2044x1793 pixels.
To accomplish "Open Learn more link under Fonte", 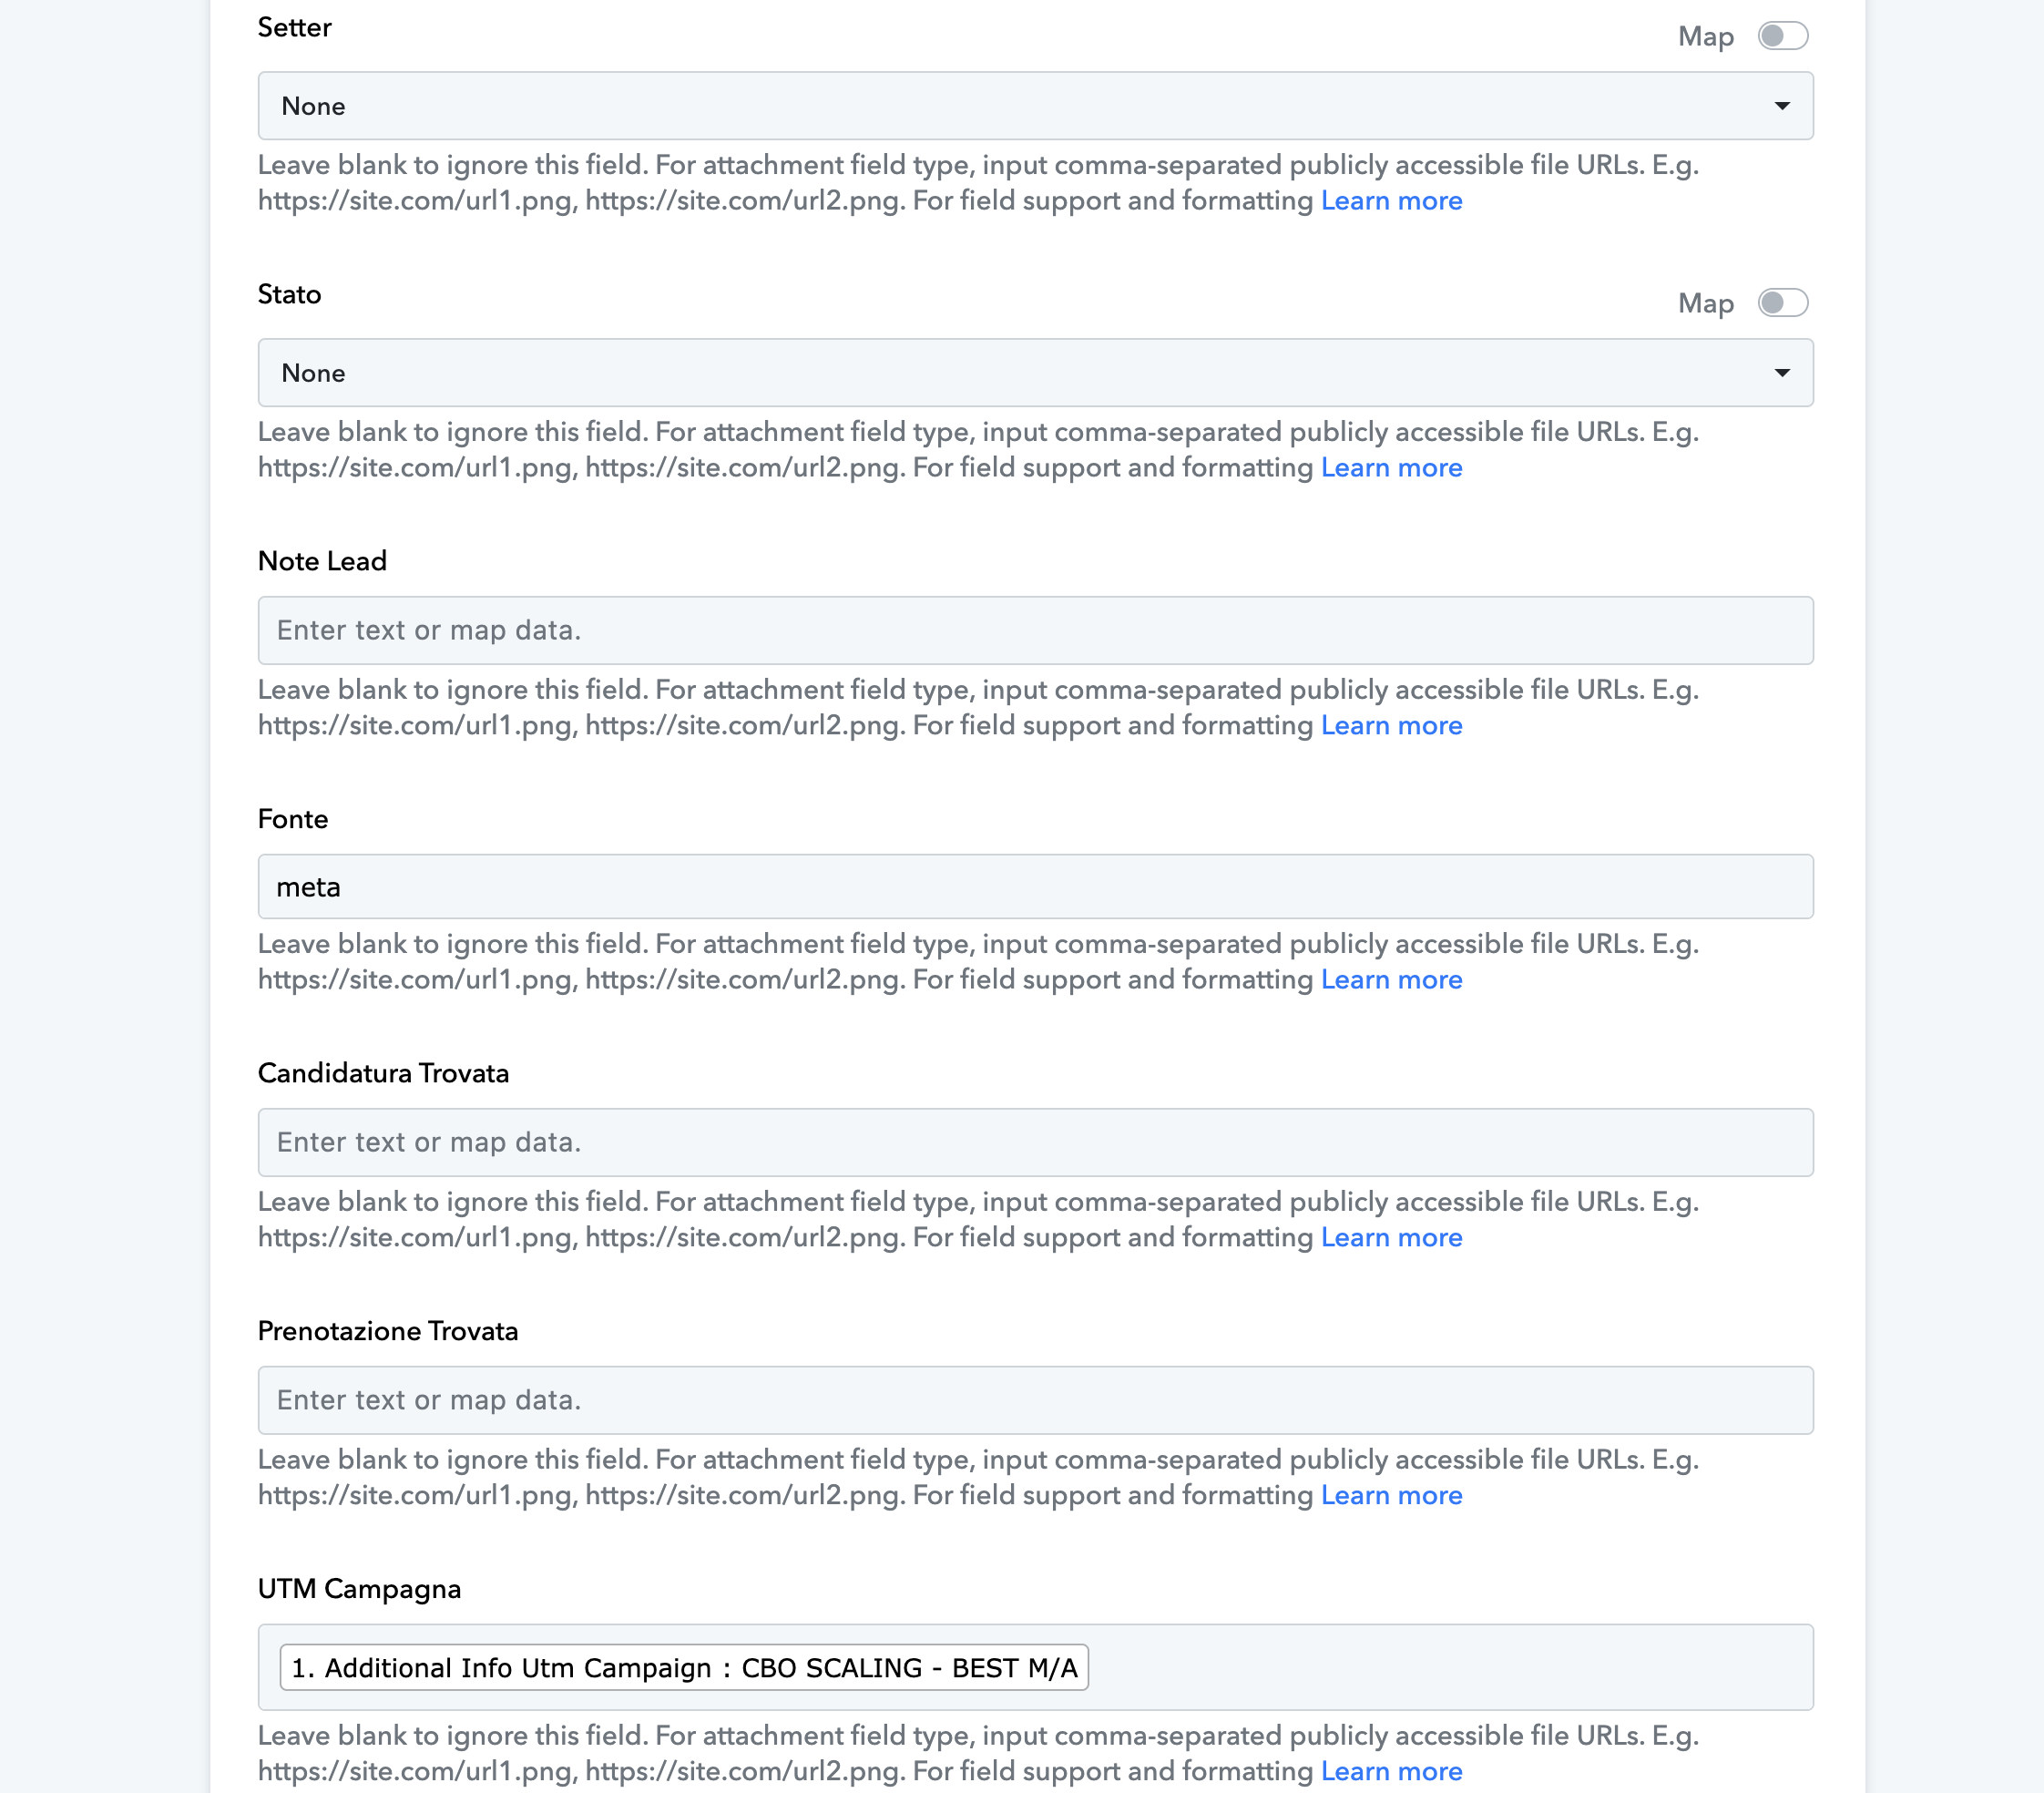I will coord(1391,980).
